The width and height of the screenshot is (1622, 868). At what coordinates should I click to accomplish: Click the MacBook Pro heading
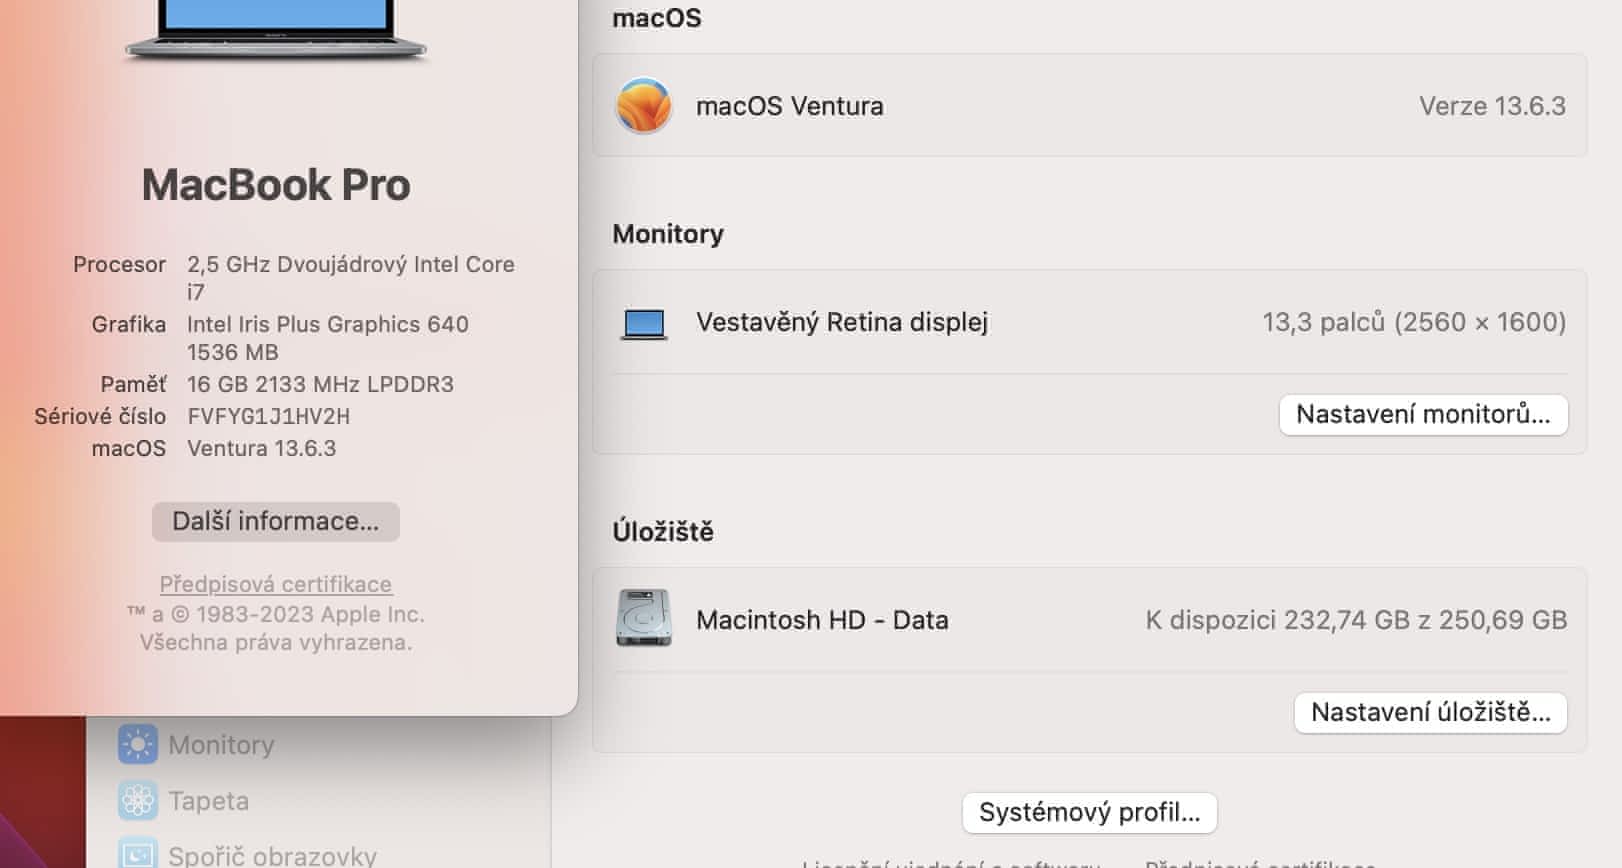pos(276,185)
